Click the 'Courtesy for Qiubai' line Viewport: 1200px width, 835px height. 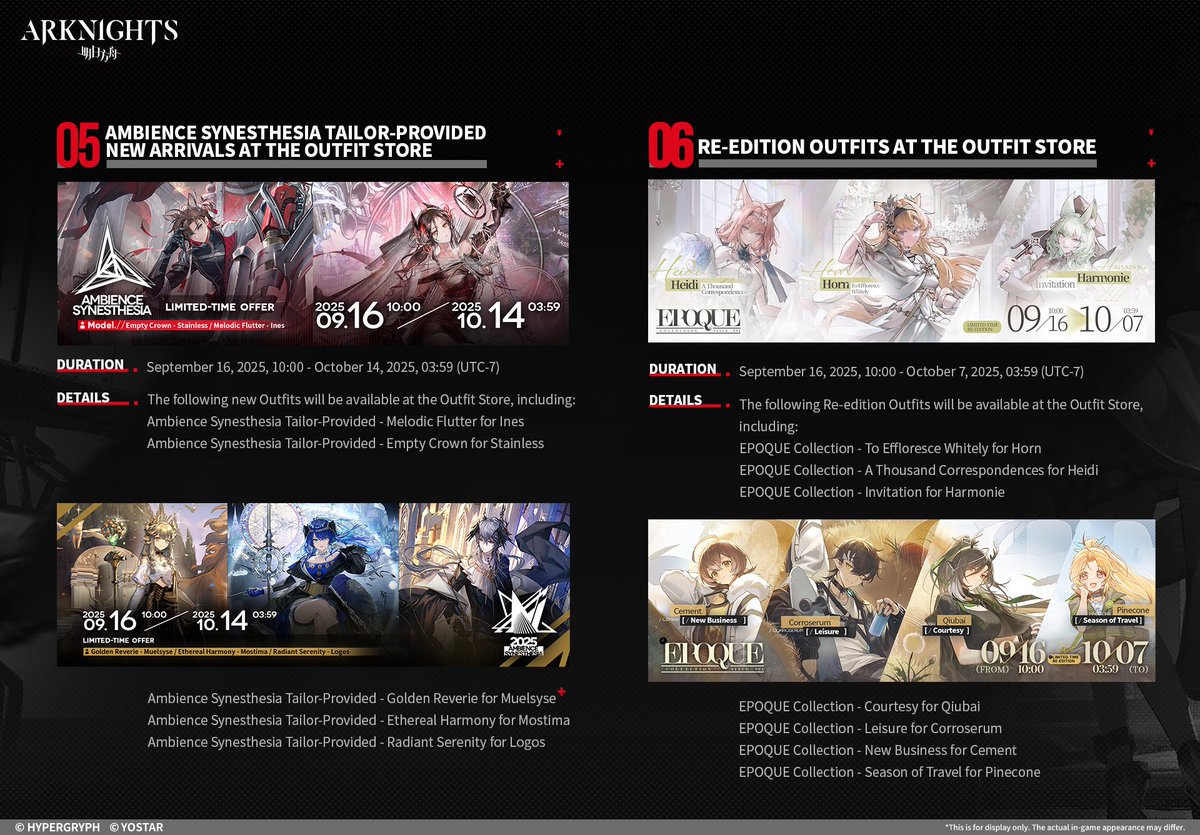[x=860, y=706]
